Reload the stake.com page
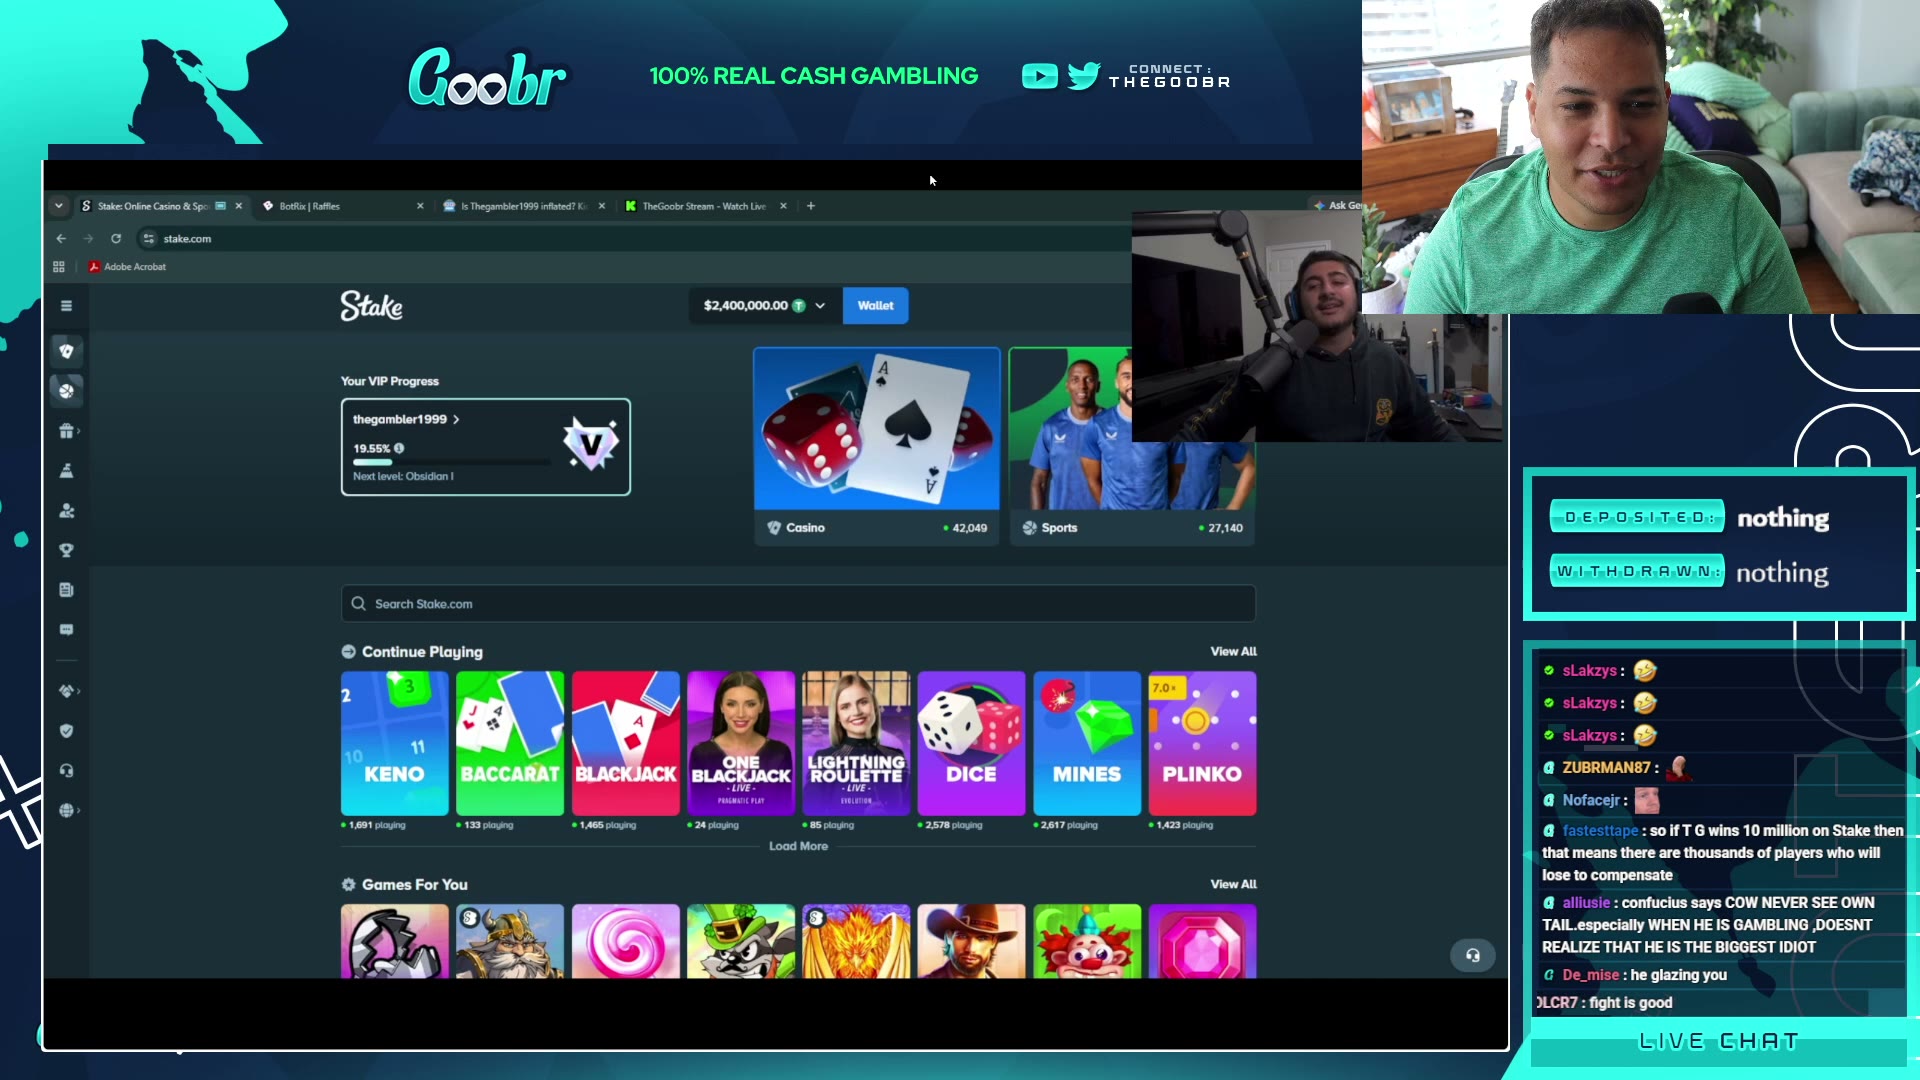 [116, 239]
